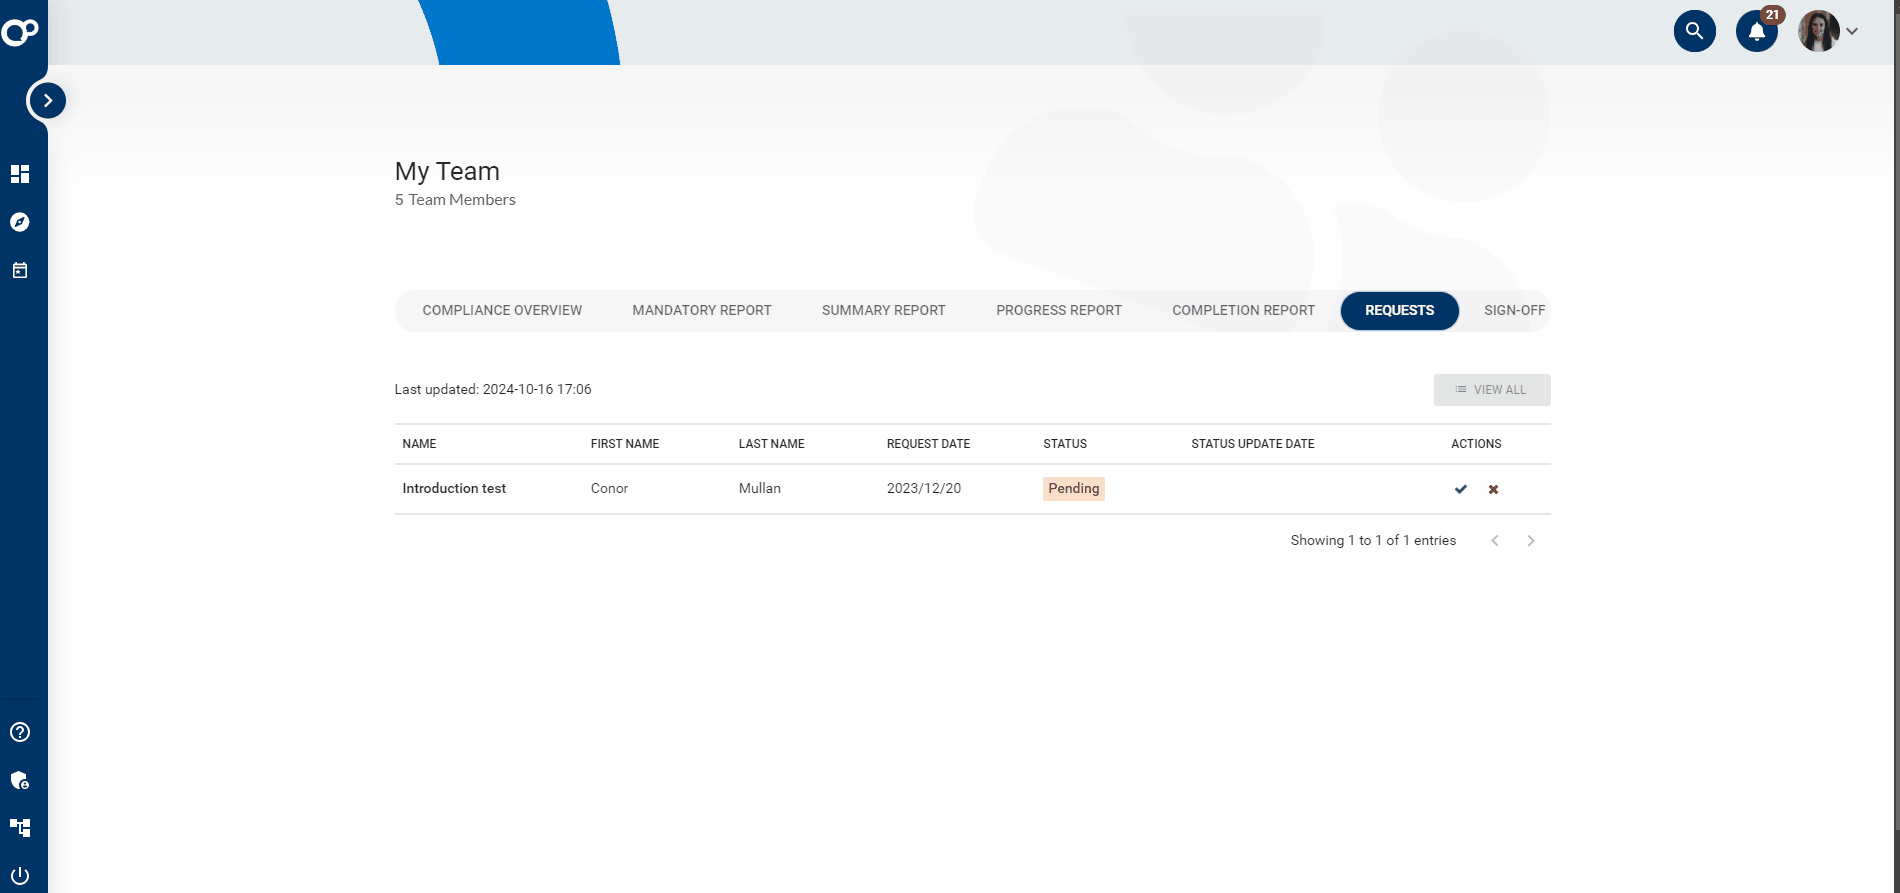Image resolution: width=1900 pixels, height=893 pixels.
Task: Switch to Completion Report tab
Action: point(1243,310)
